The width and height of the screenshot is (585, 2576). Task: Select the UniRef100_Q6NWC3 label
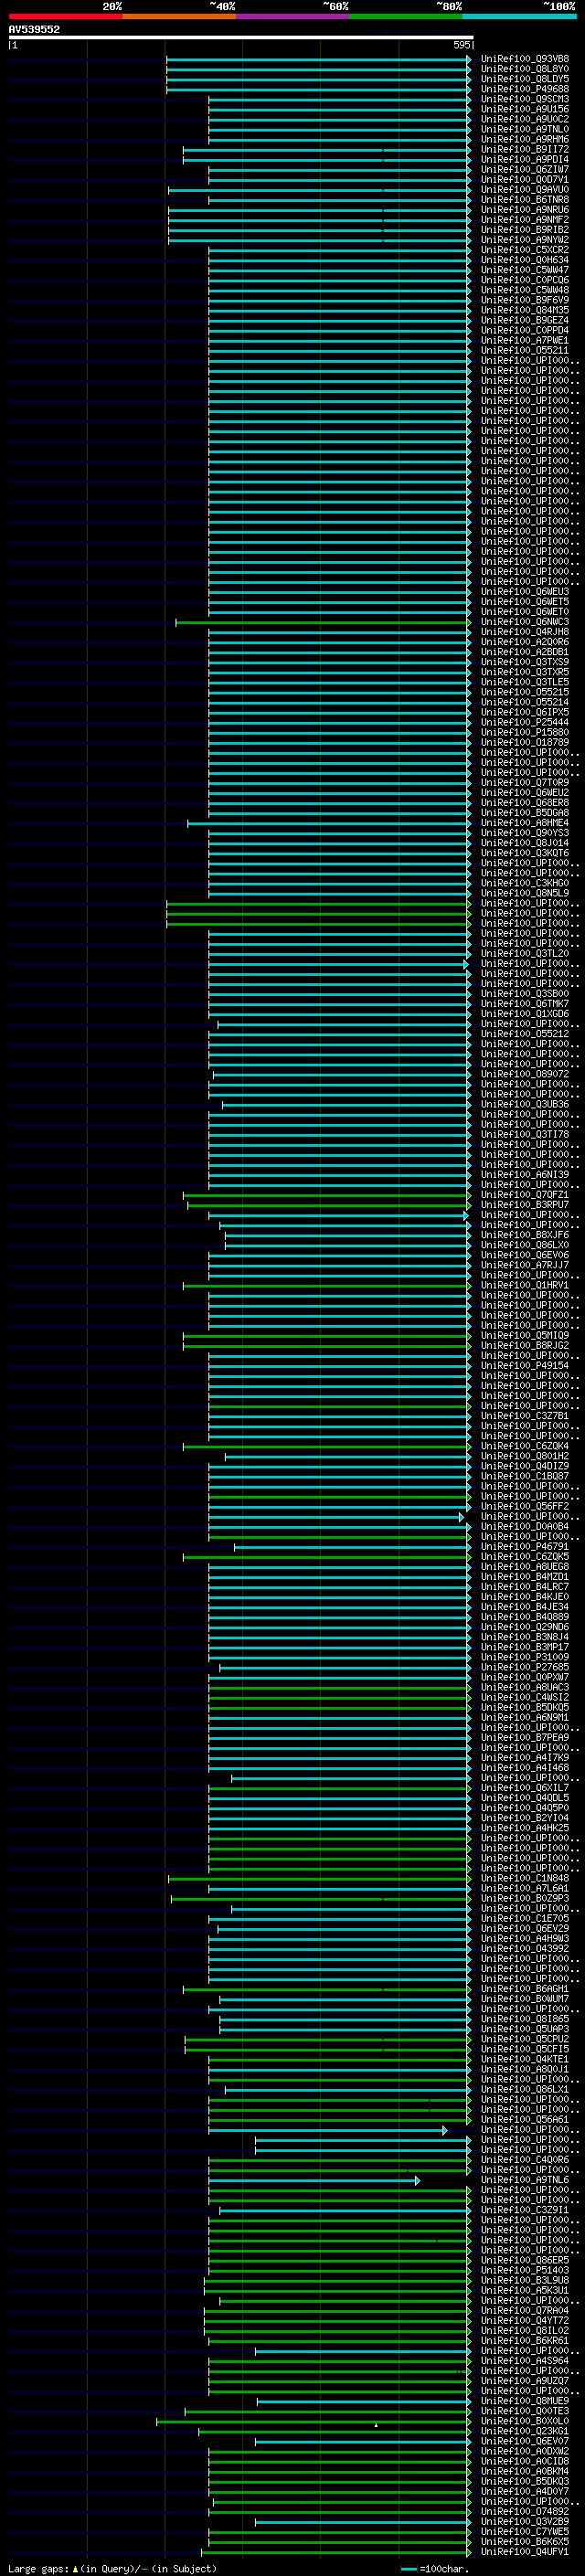pos(525,622)
